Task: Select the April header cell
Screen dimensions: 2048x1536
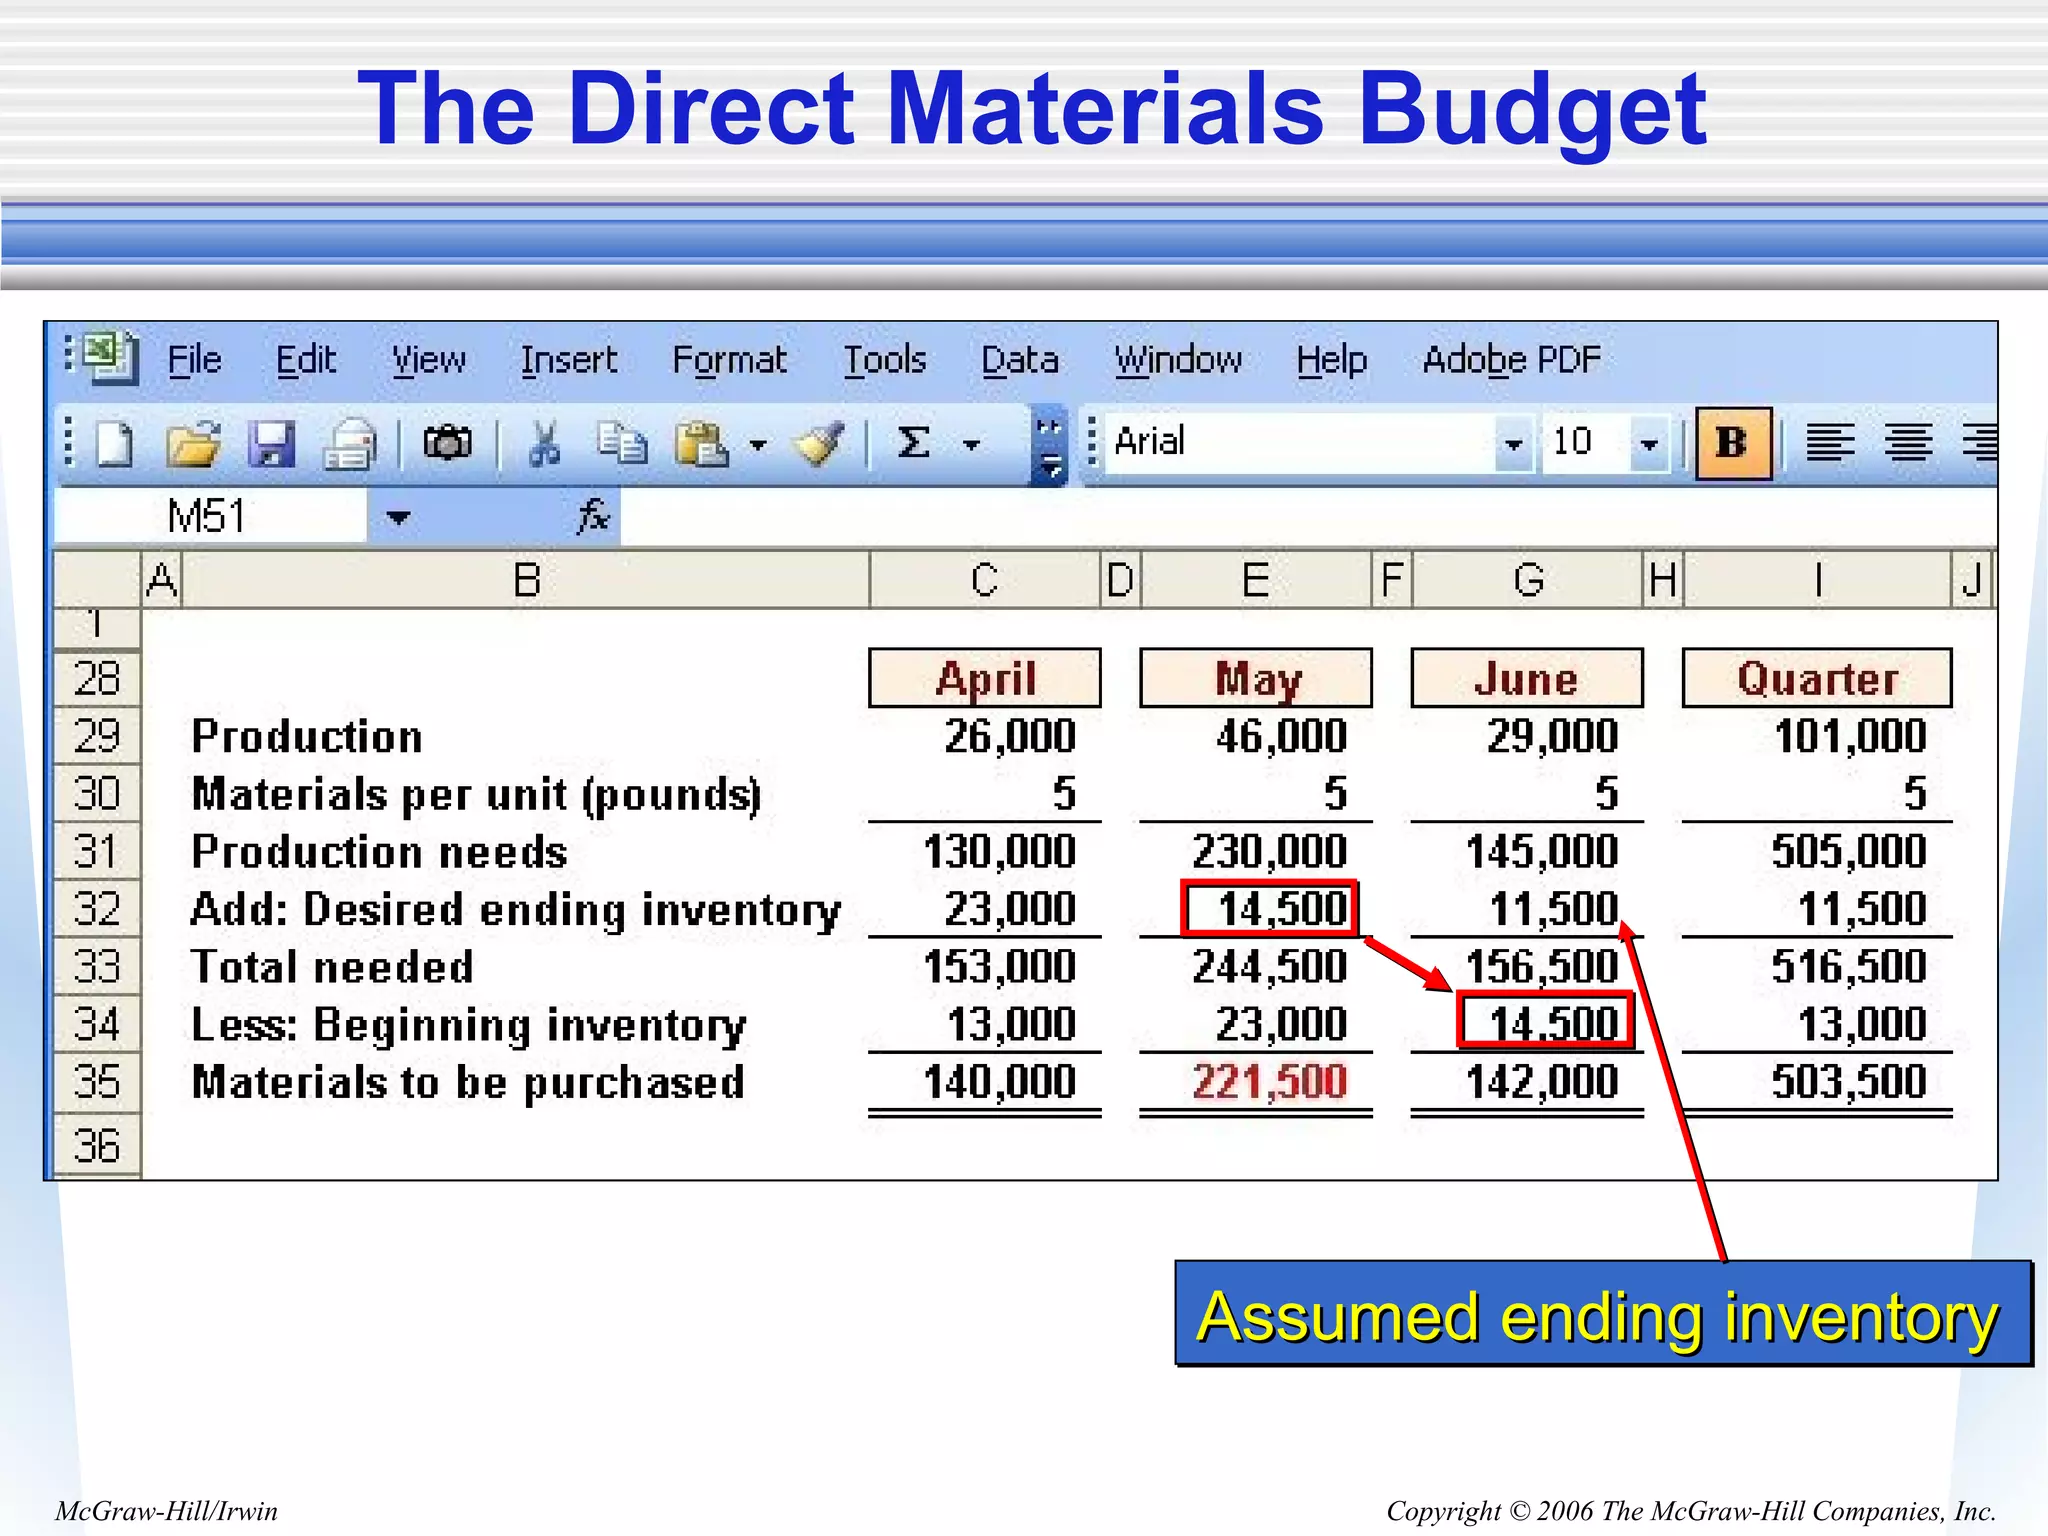Action: (x=985, y=678)
